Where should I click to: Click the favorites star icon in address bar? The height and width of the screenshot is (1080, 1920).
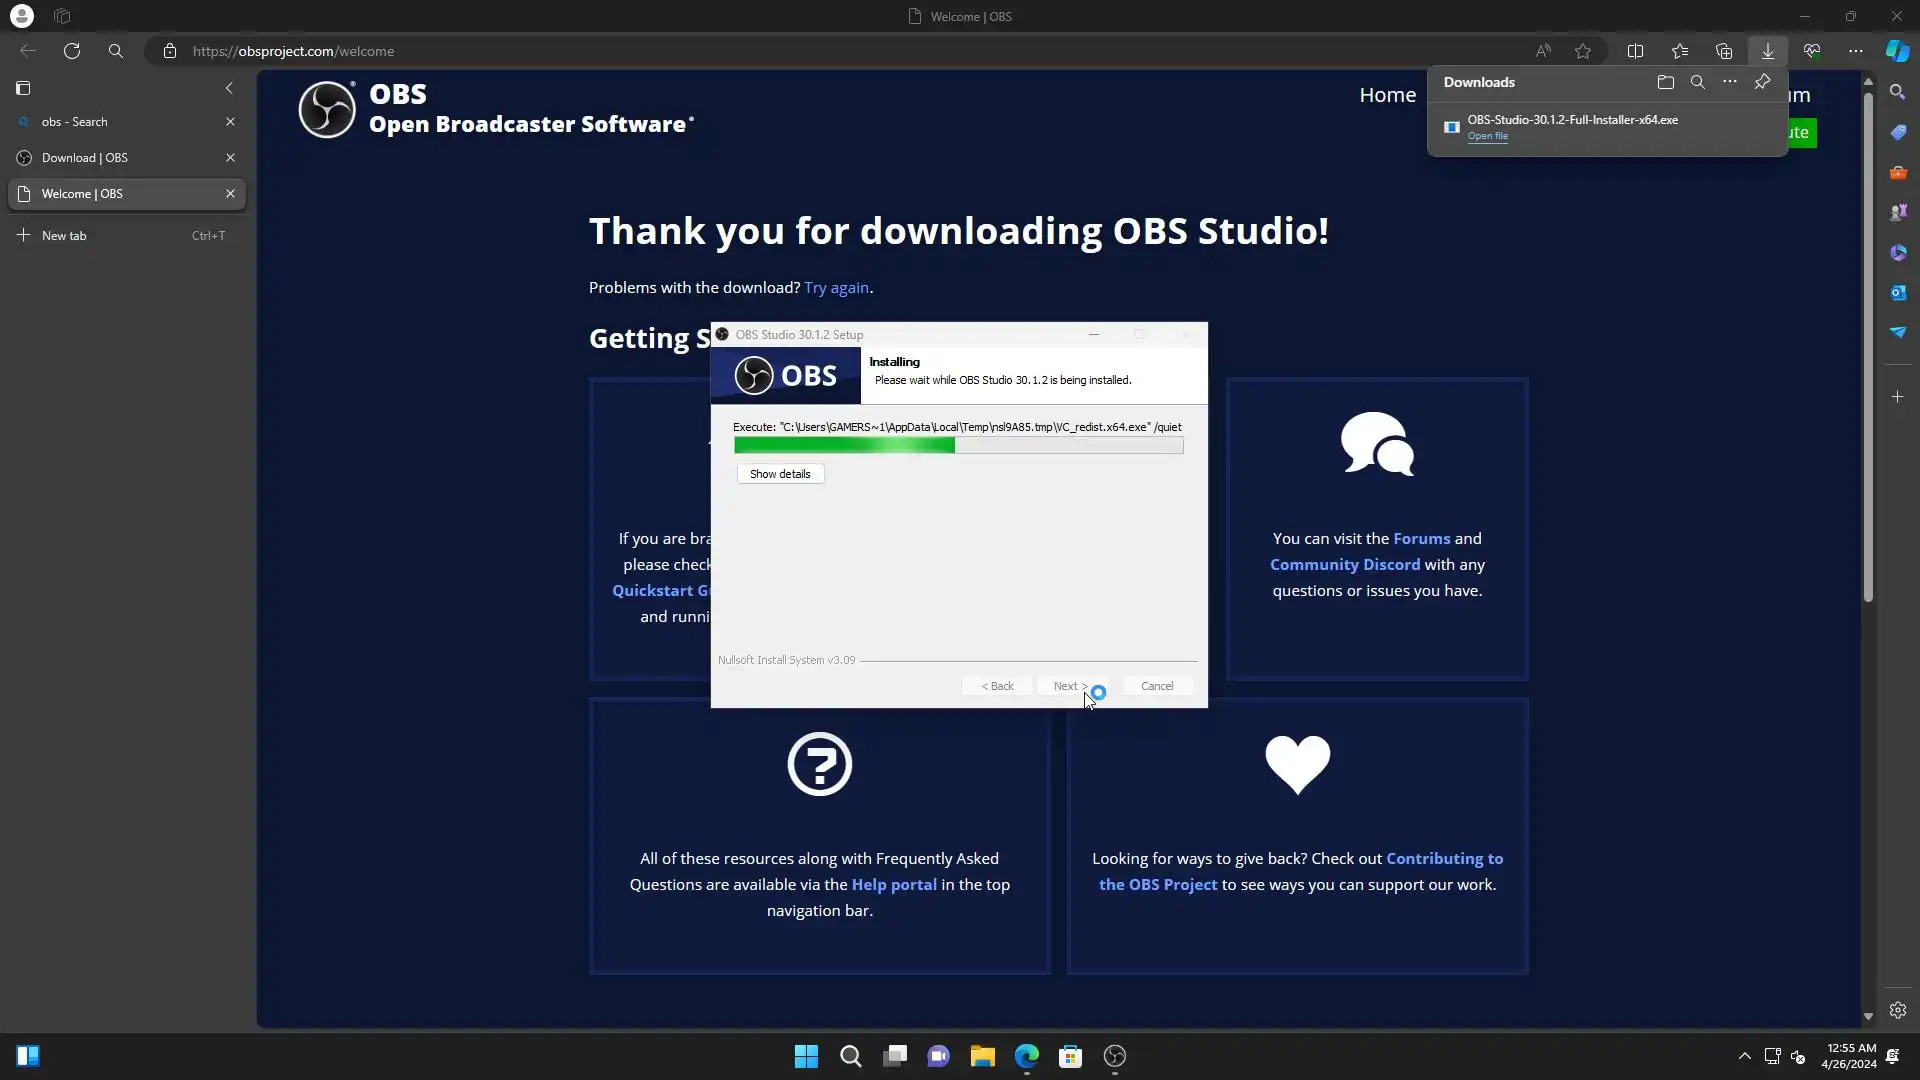pyautogui.click(x=1583, y=51)
